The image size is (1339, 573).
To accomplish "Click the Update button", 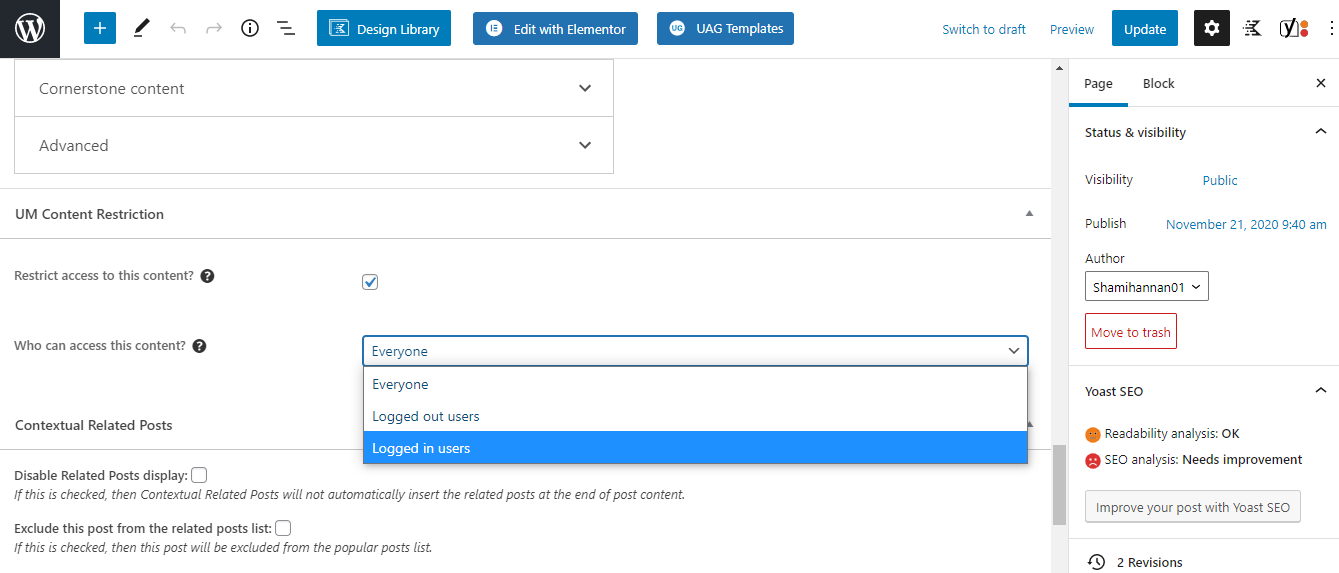I will 1144,29.
